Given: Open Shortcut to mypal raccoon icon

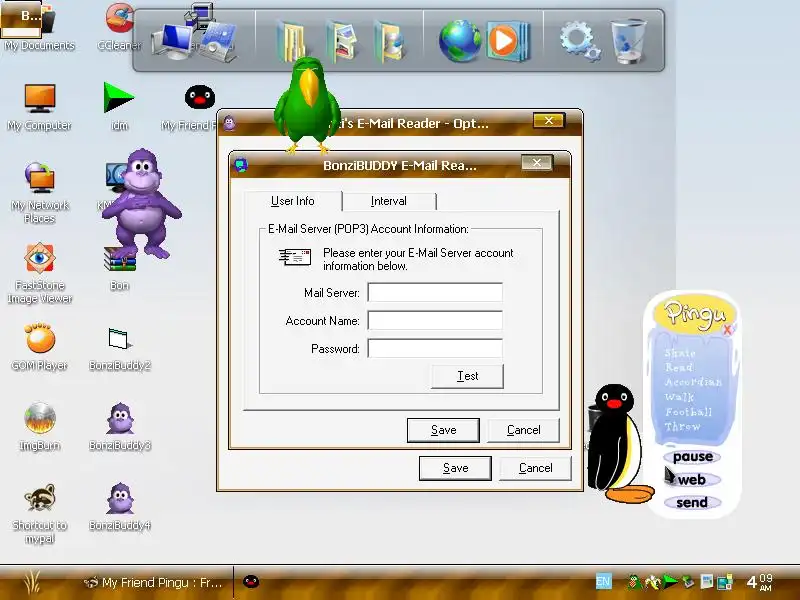Looking at the screenshot, I should coord(39,513).
